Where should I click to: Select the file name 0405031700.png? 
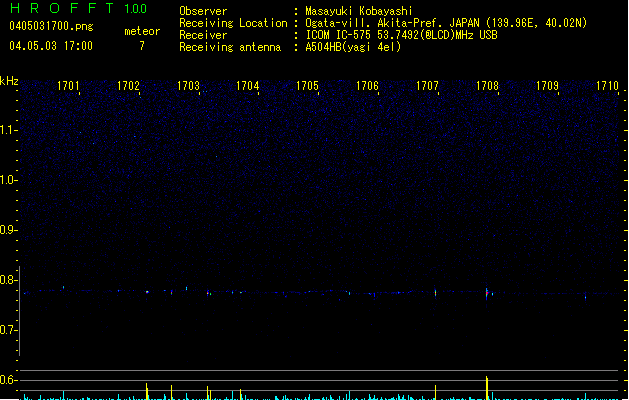51,26
